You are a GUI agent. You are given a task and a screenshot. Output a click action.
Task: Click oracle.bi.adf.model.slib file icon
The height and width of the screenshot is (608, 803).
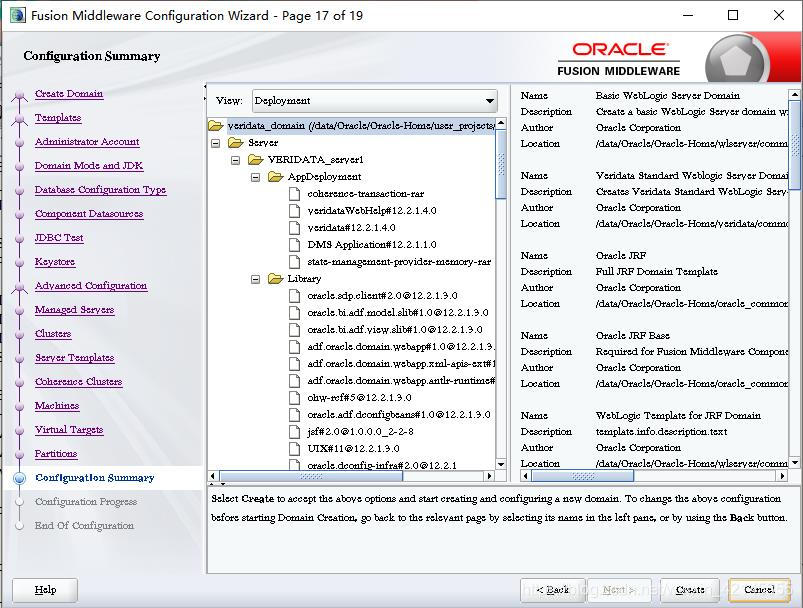click(x=294, y=312)
